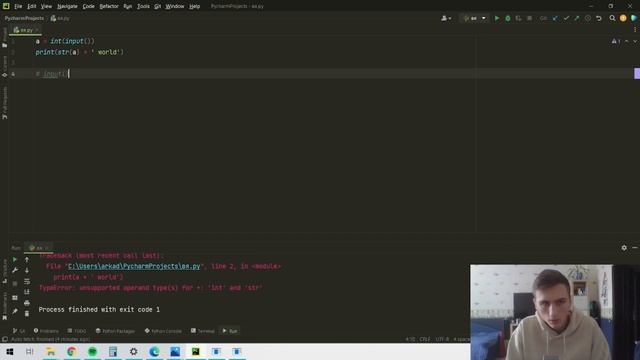Open Git history clock icon

click(x=588, y=18)
